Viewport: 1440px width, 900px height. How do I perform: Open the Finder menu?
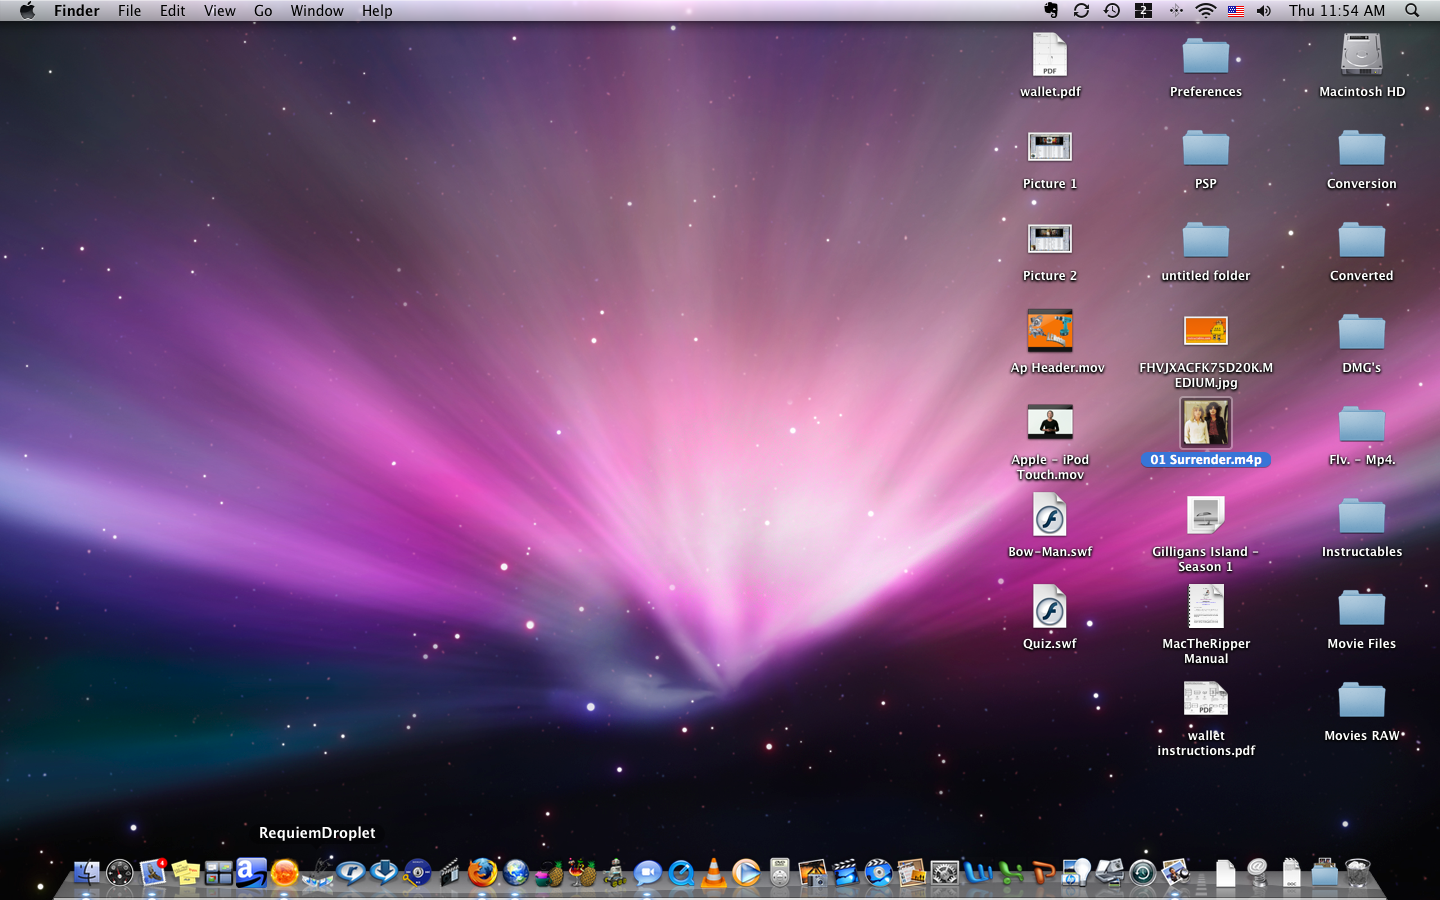point(77,10)
